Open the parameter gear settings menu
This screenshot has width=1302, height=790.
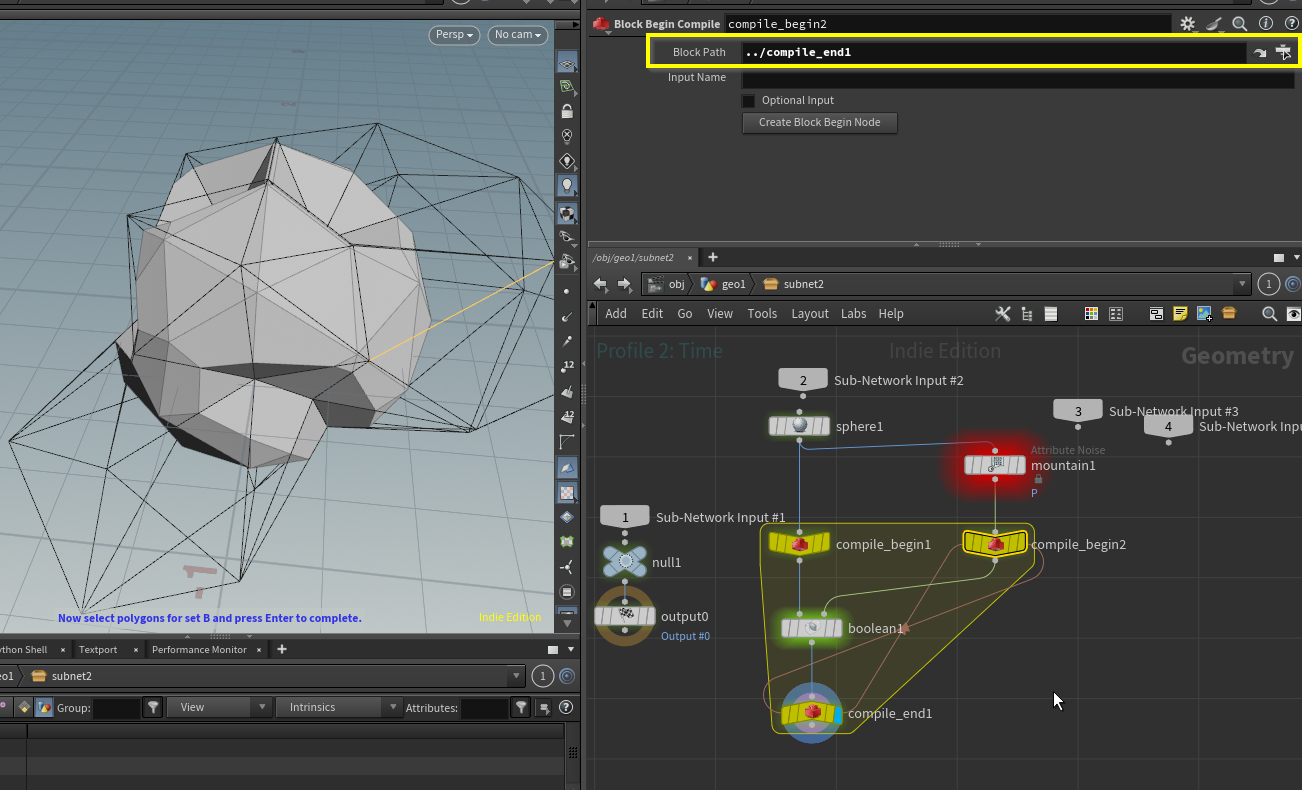click(x=1187, y=23)
